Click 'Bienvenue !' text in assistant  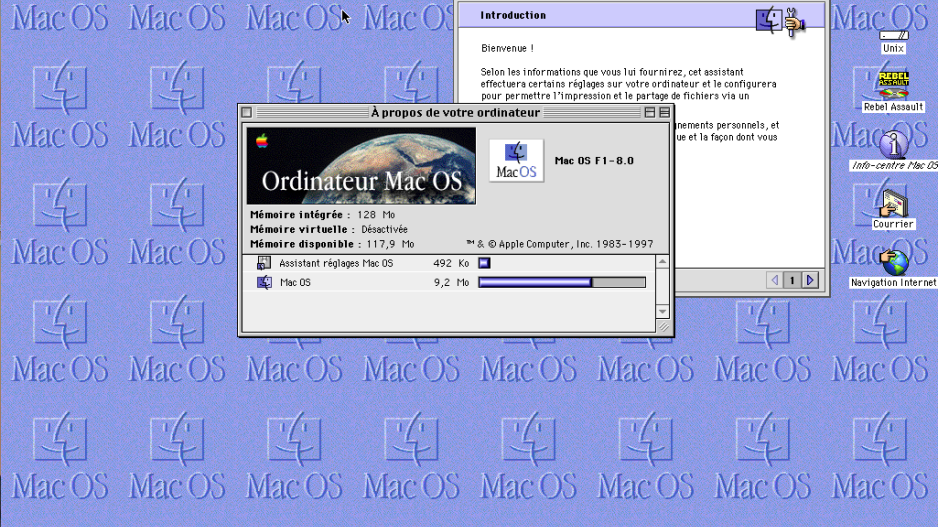pyautogui.click(x=507, y=48)
